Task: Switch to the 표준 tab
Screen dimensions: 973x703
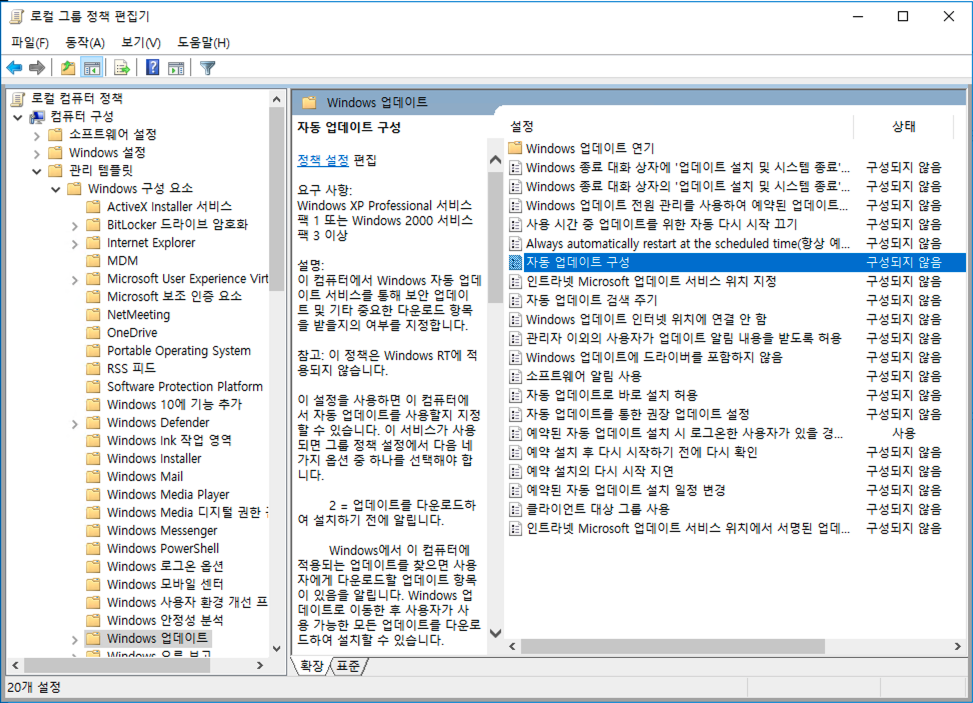Action: pyautogui.click(x=348, y=666)
